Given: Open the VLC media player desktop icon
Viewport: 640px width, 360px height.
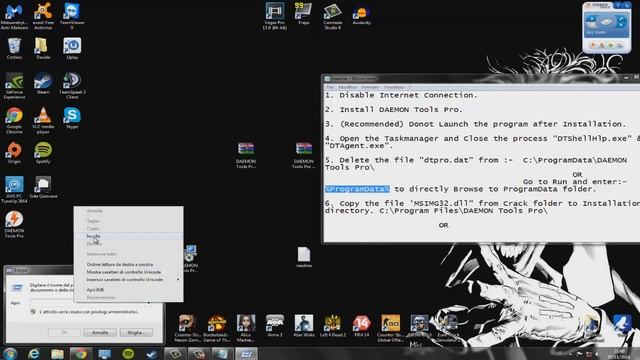Looking at the screenshot, I should [x=43, y=121].
